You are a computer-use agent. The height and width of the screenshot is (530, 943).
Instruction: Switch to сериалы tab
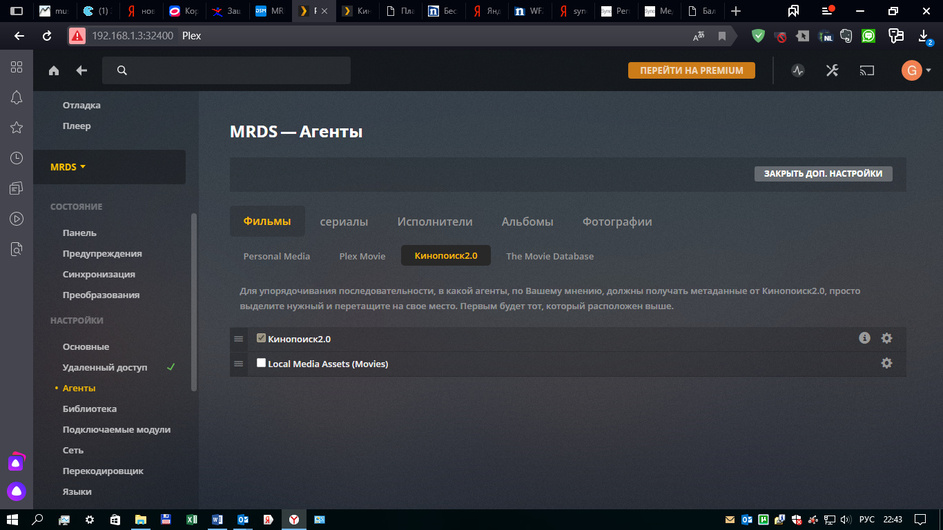(343, 221)
